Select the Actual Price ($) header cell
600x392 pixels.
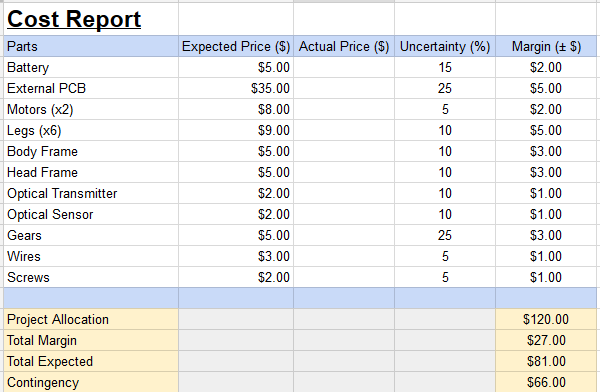pos(344,46)
